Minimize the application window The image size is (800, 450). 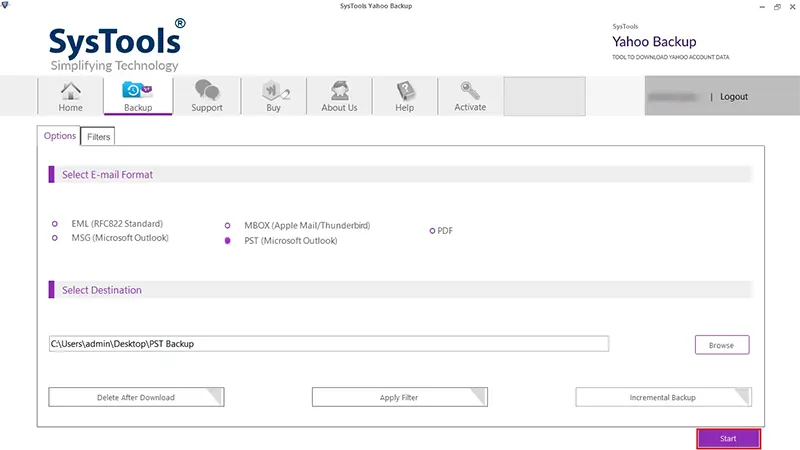[762, 7]
